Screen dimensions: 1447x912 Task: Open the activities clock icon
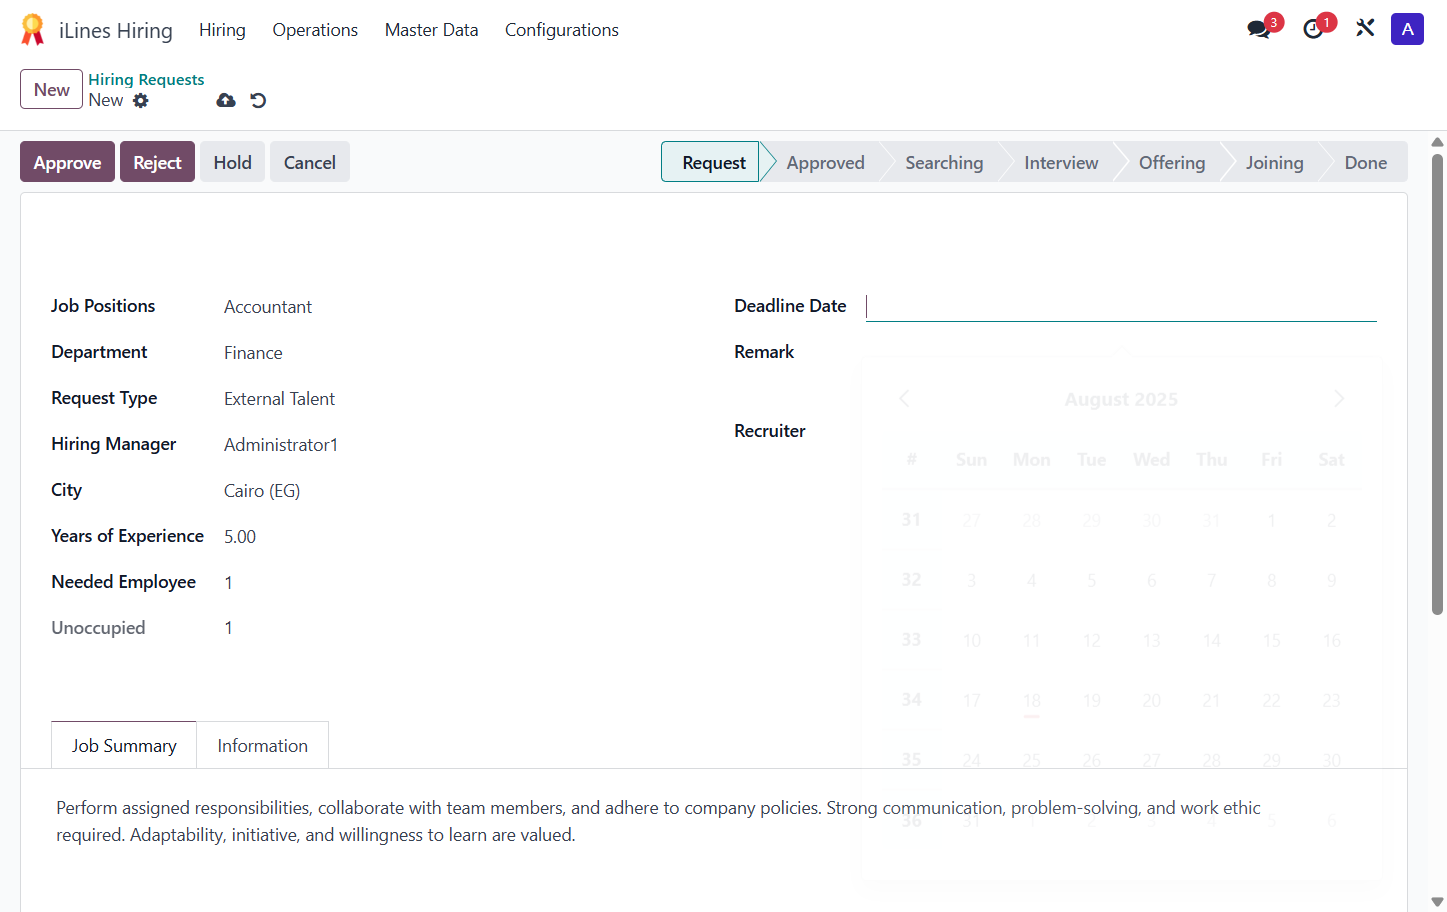click(1313, 29)
